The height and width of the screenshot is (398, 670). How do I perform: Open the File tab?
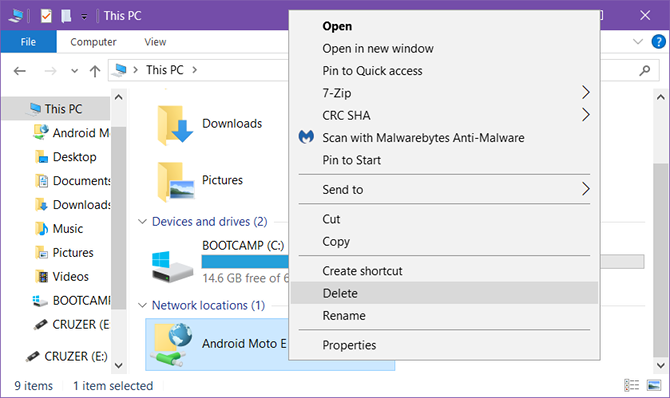(x=28, y=42)
